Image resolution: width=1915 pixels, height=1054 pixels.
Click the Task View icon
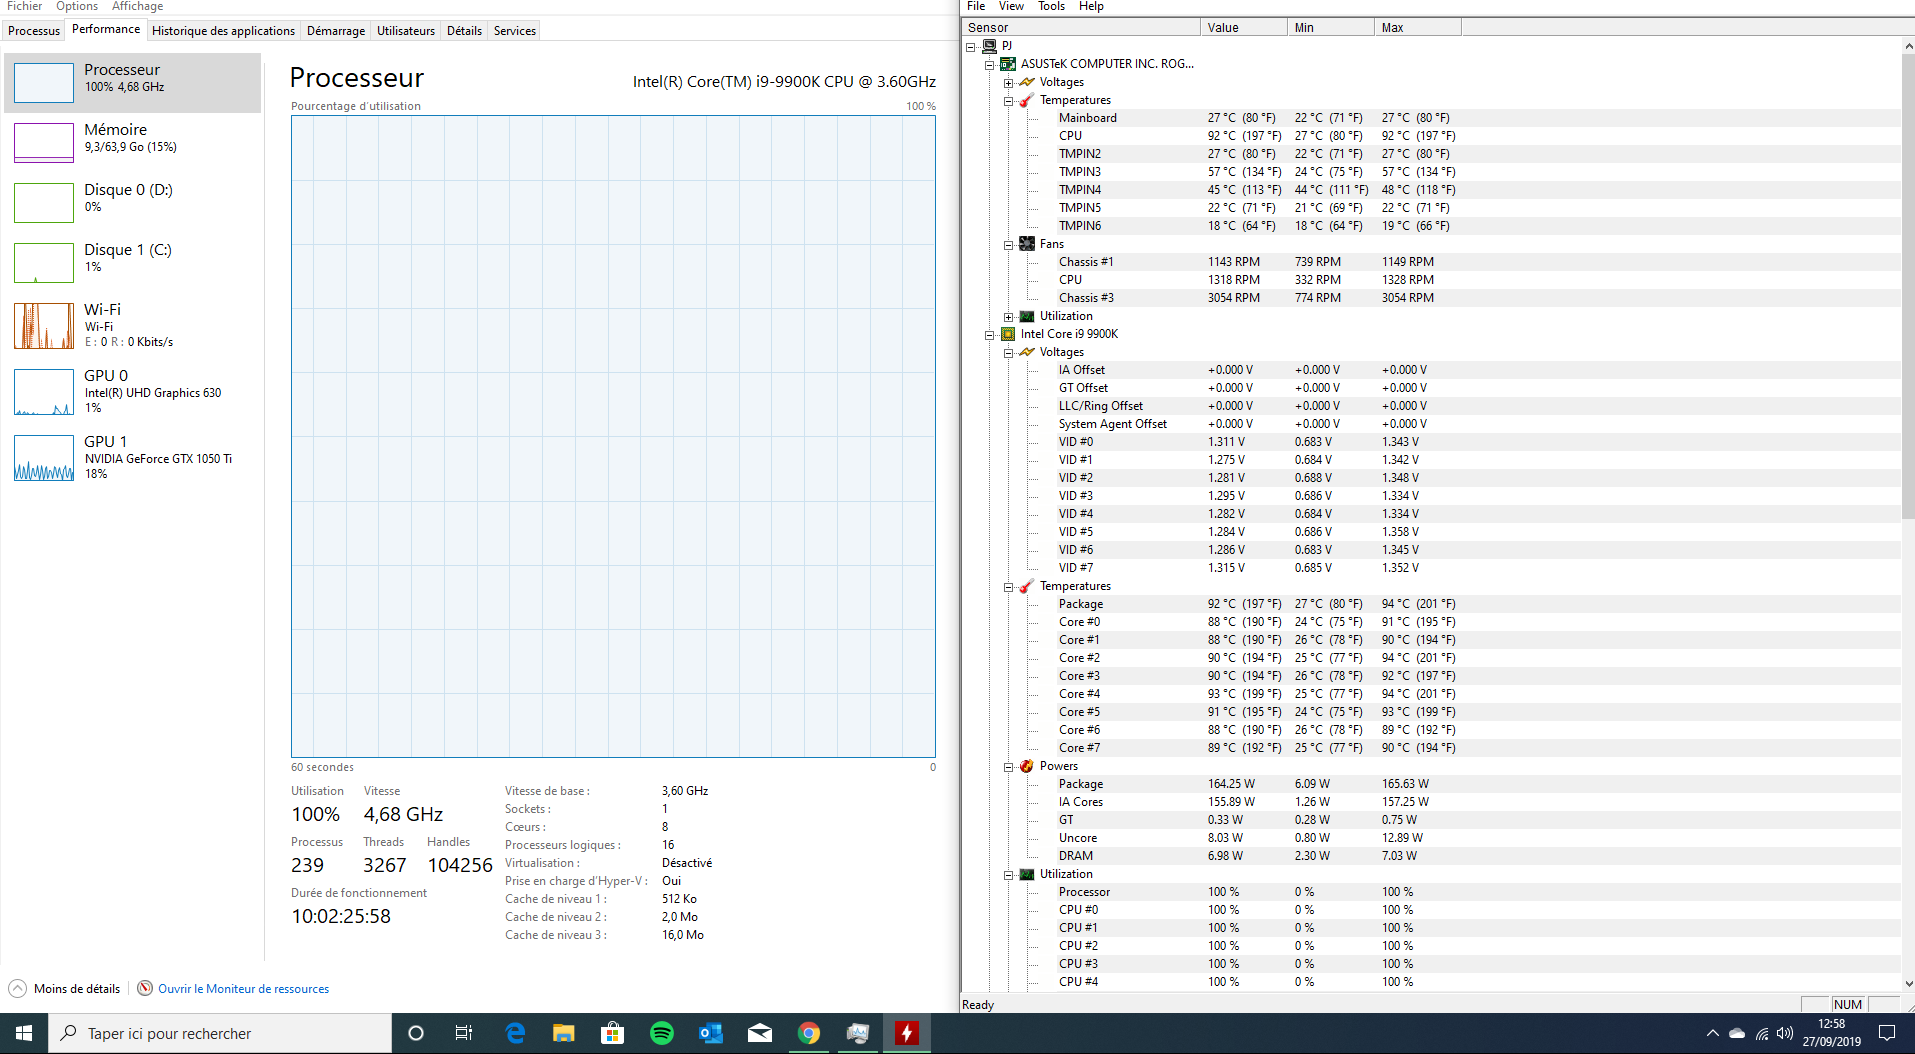pos(464,1033)
